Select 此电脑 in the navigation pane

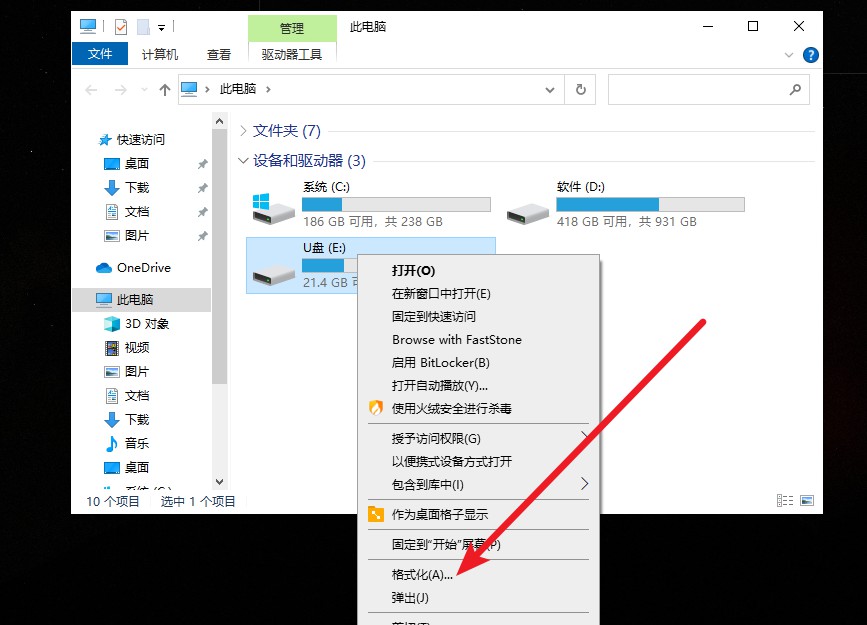point(142,299)
